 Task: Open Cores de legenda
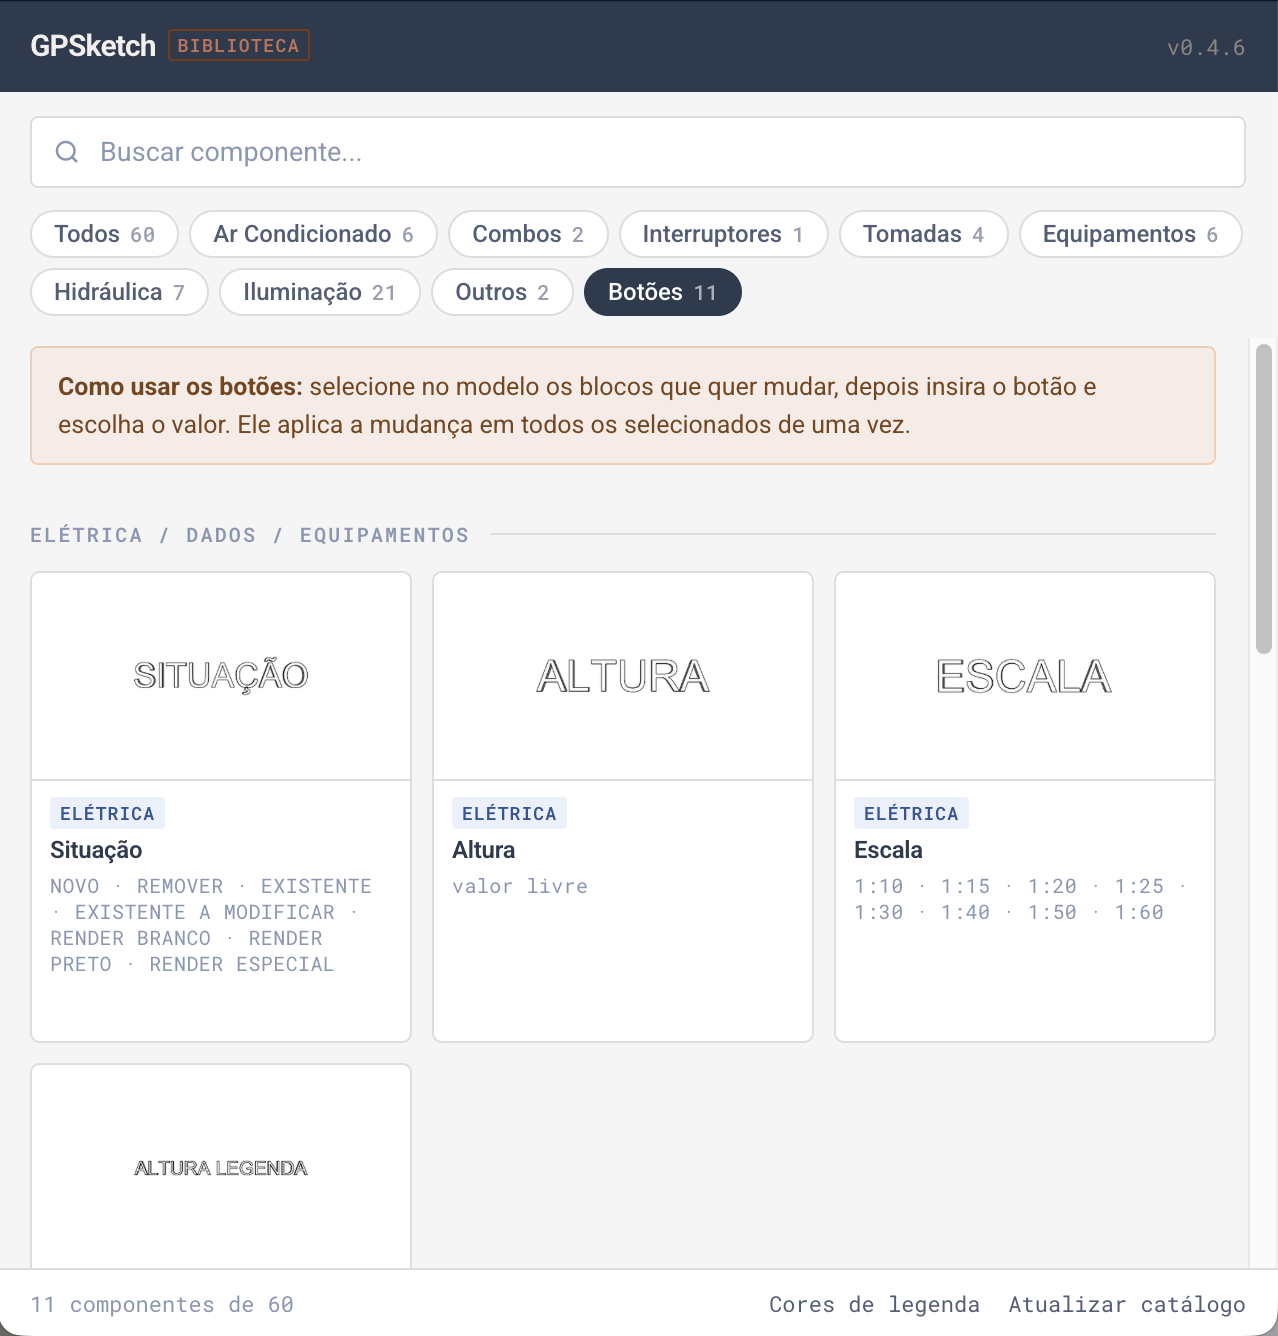click(x=874, y=1304)
